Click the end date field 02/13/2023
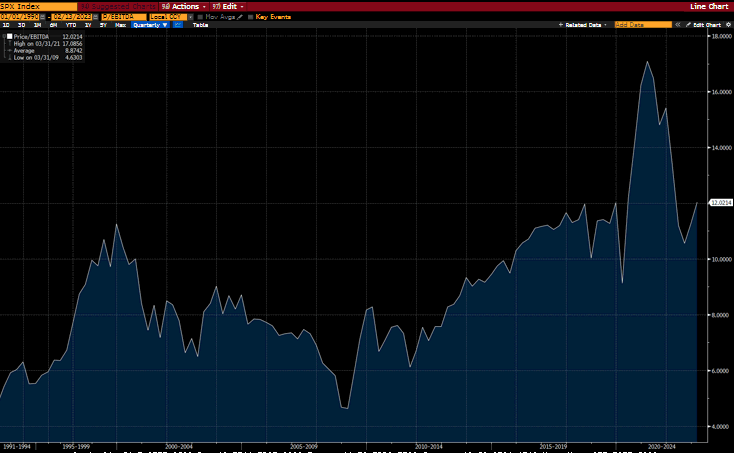Viewport: 734px width, 453px height. pyautogui.click(x=72, y=17)
